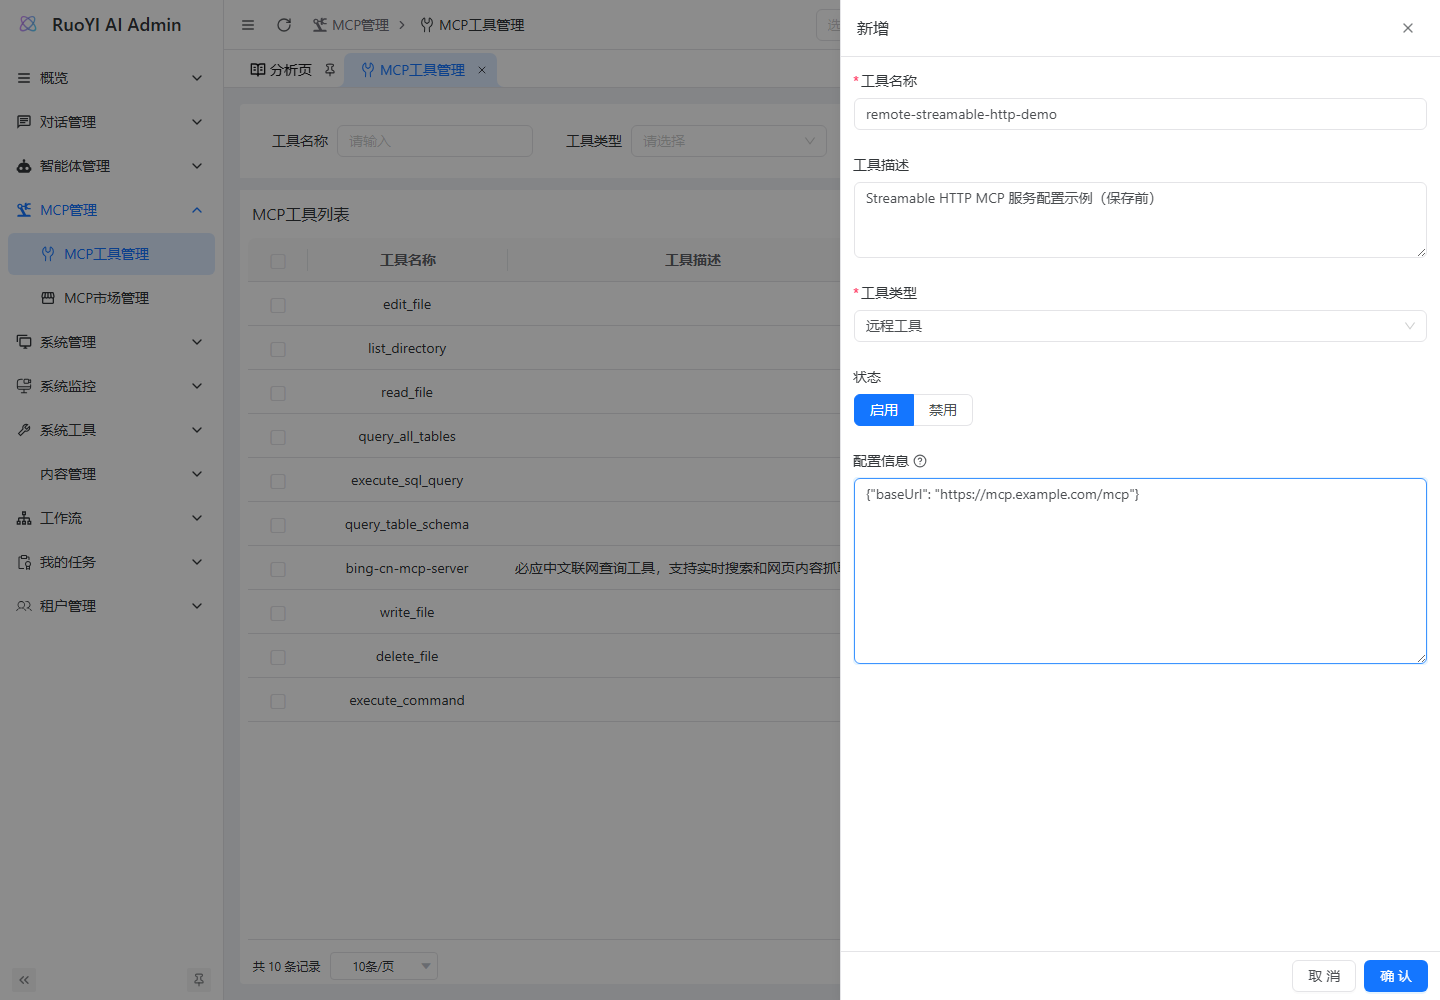1440x1000 pixels.
Task: Collapse sidebar with double-arrow icon
Action: (x=24, y=980)
